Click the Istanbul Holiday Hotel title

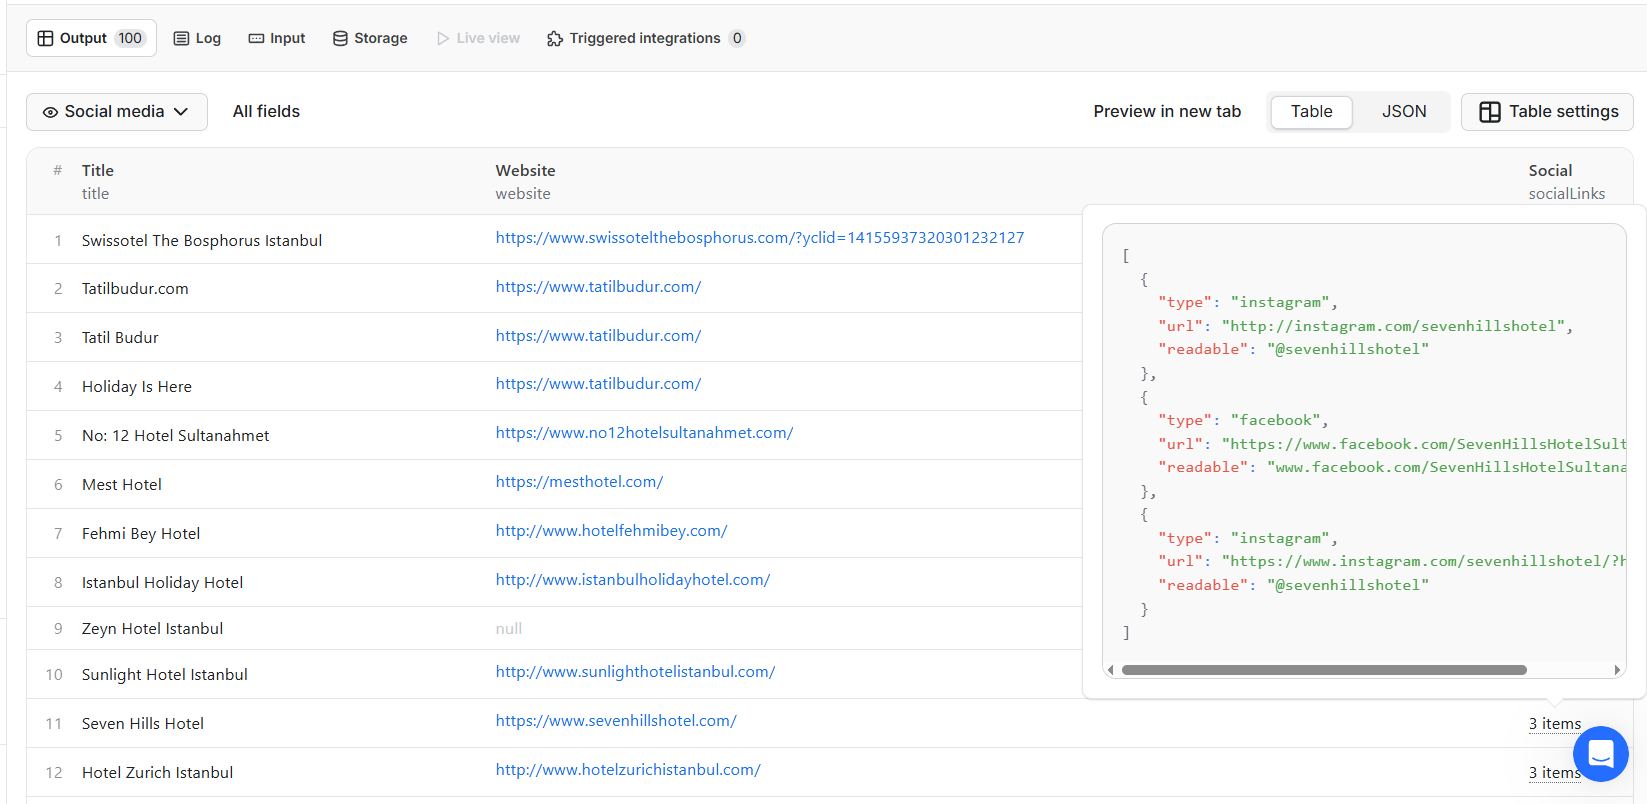(x=162, y=583)
